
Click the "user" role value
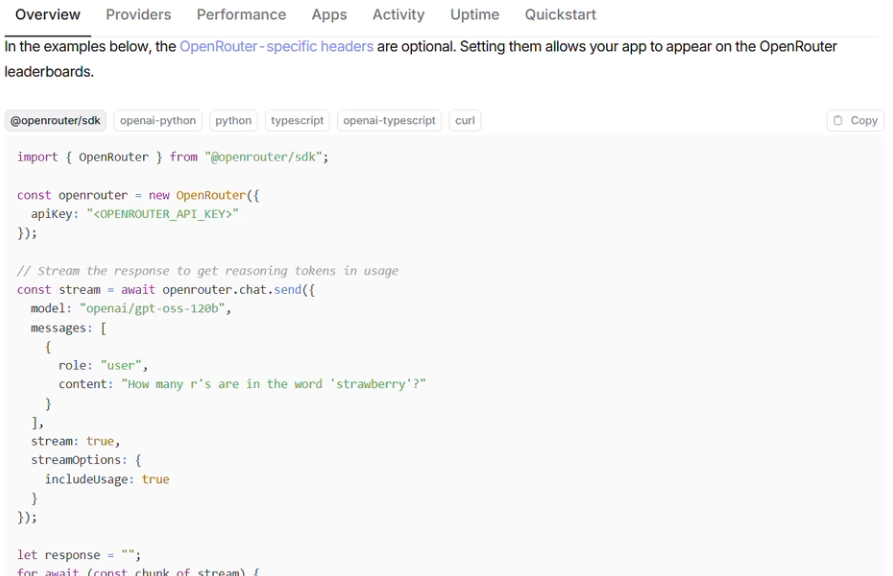click(121, 366)
